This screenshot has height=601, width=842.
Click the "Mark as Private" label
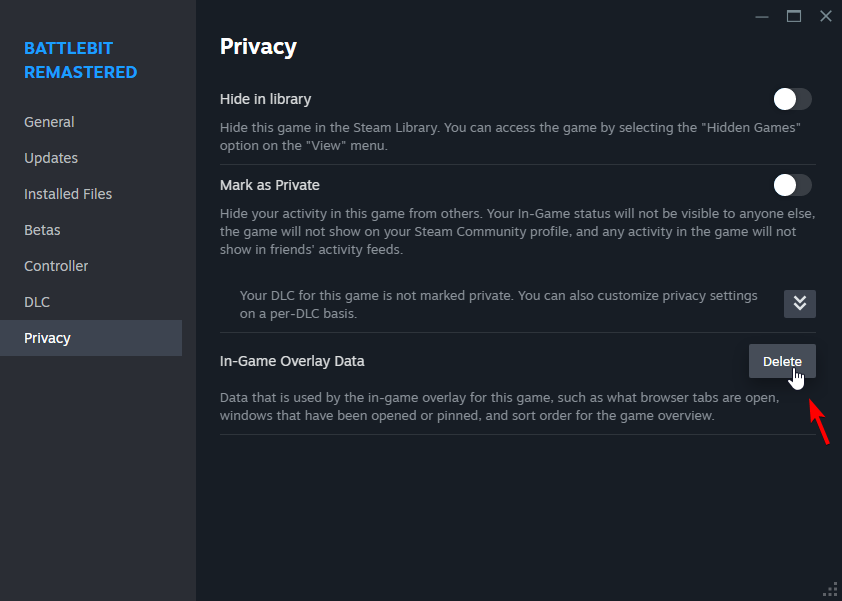(269, 185)
